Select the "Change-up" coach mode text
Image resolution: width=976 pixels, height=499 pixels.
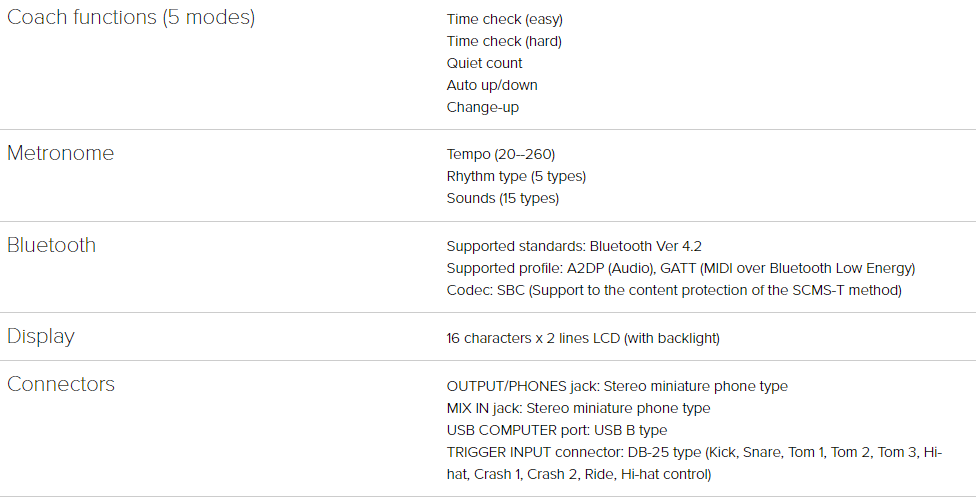(x=482, y=107)
